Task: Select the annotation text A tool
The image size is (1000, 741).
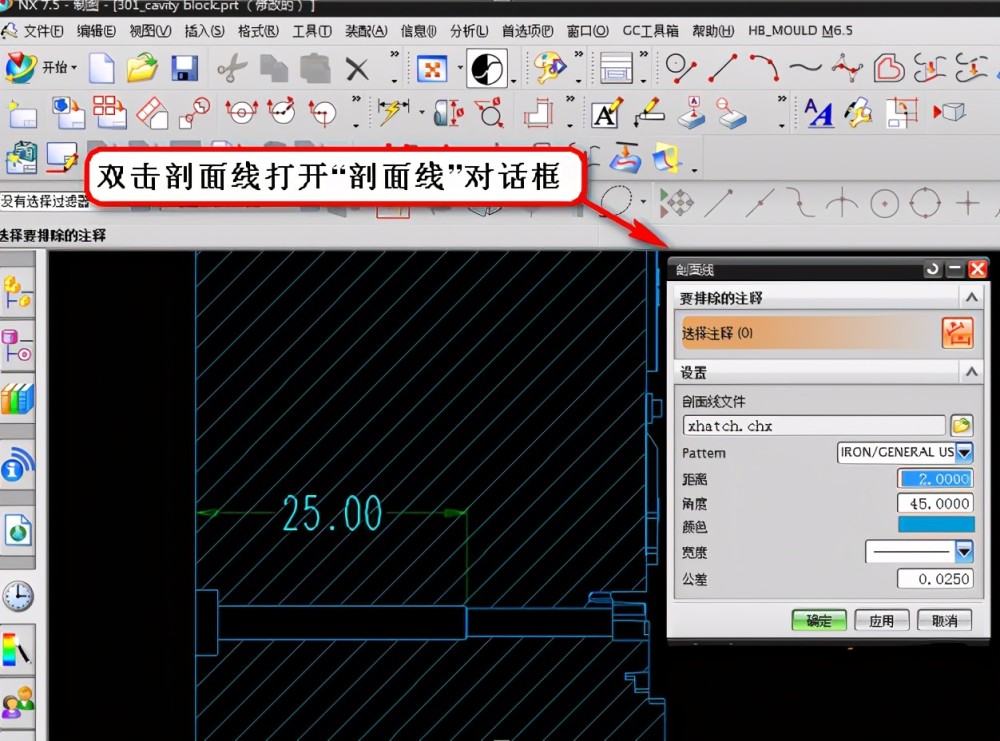Action: tap(606, 113)
